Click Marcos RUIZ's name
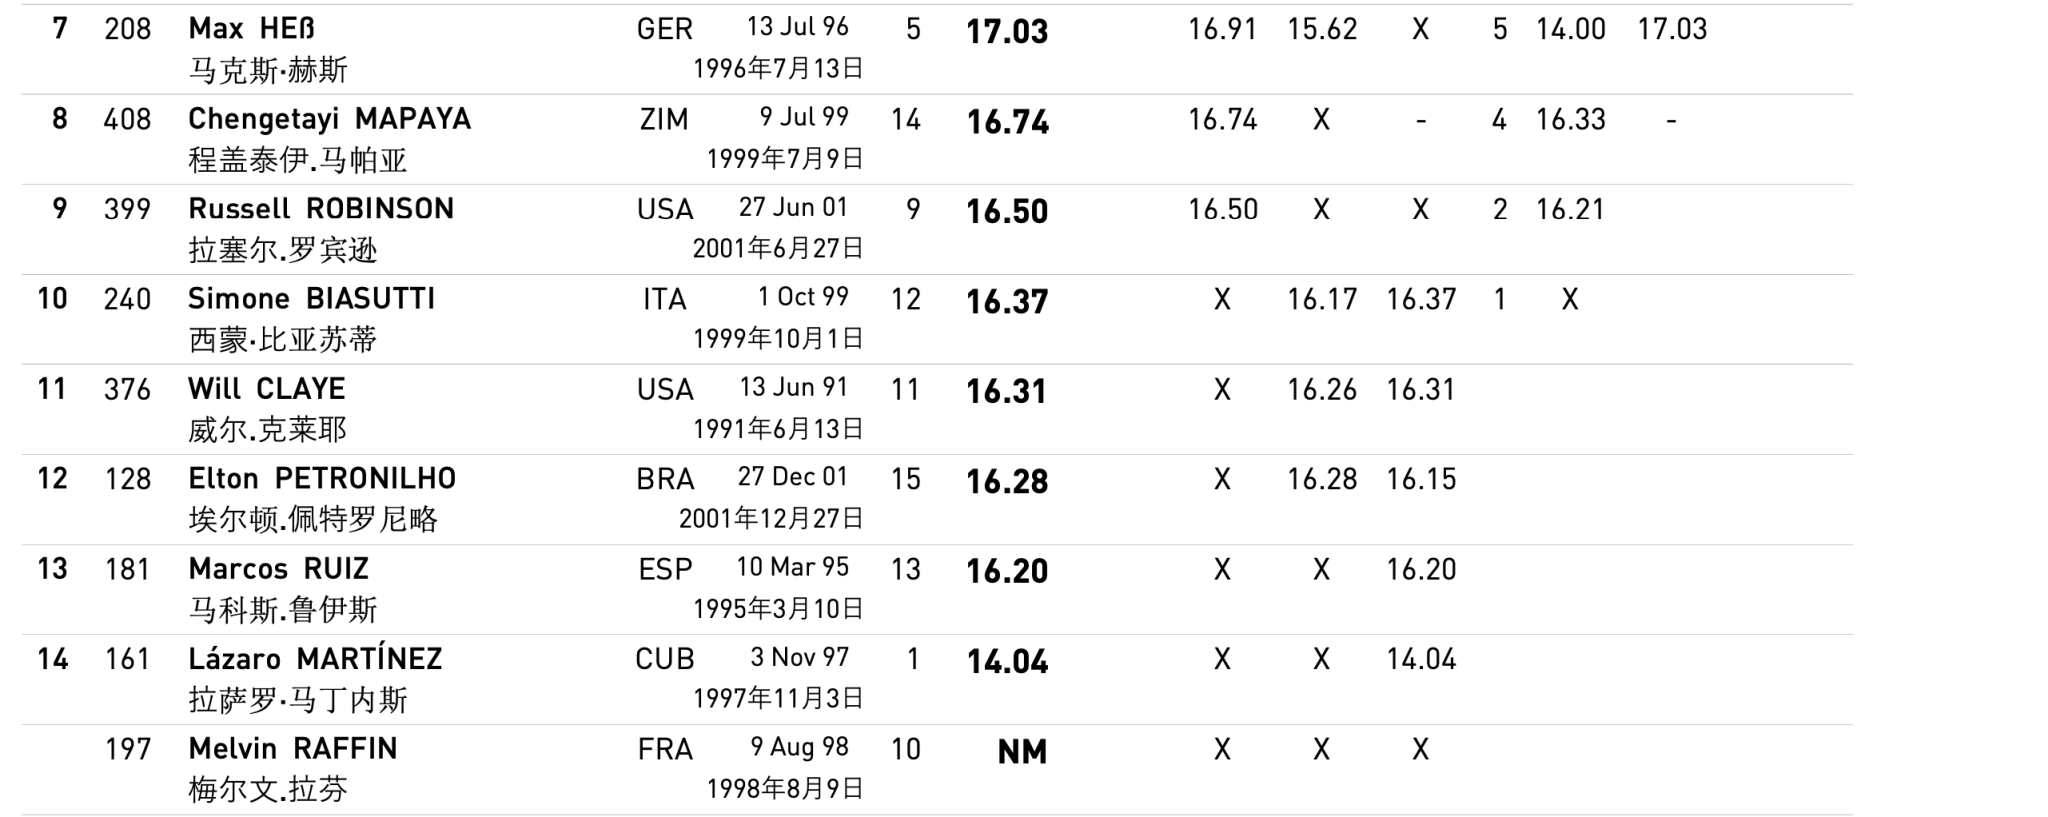This screenshot has height=817, width=2048. coord(278,569)
